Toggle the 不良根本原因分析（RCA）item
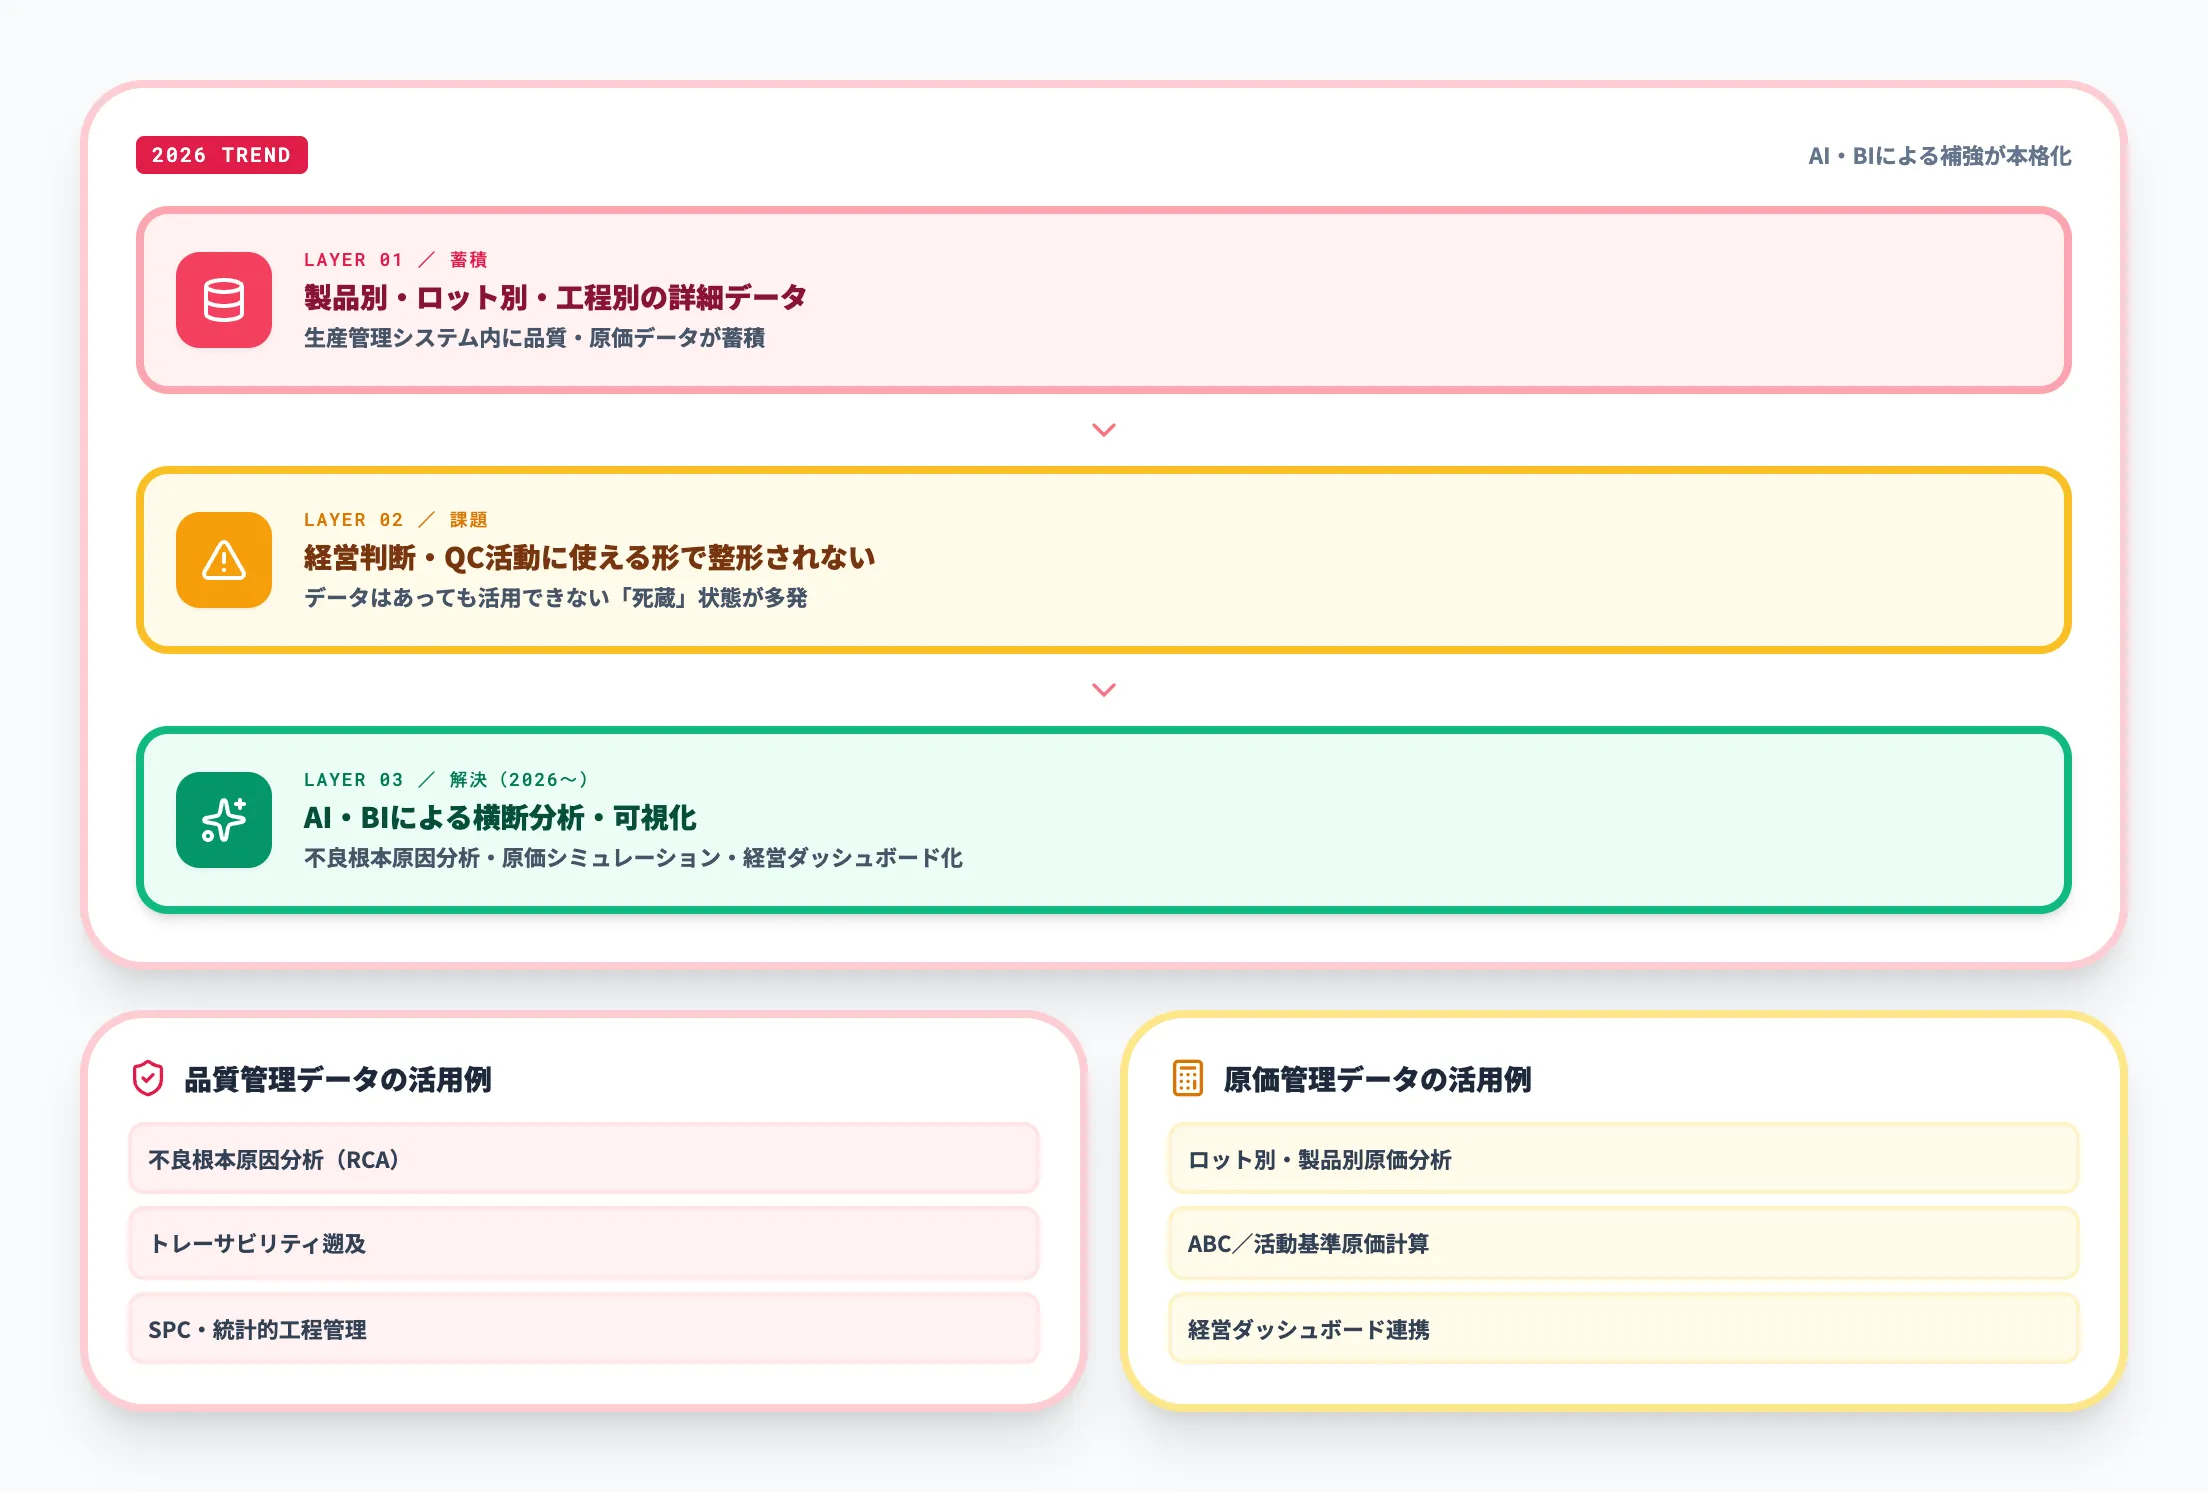Image resolution: width=2208 pixels, height=1492 pixels. [x=584, y=1158]
